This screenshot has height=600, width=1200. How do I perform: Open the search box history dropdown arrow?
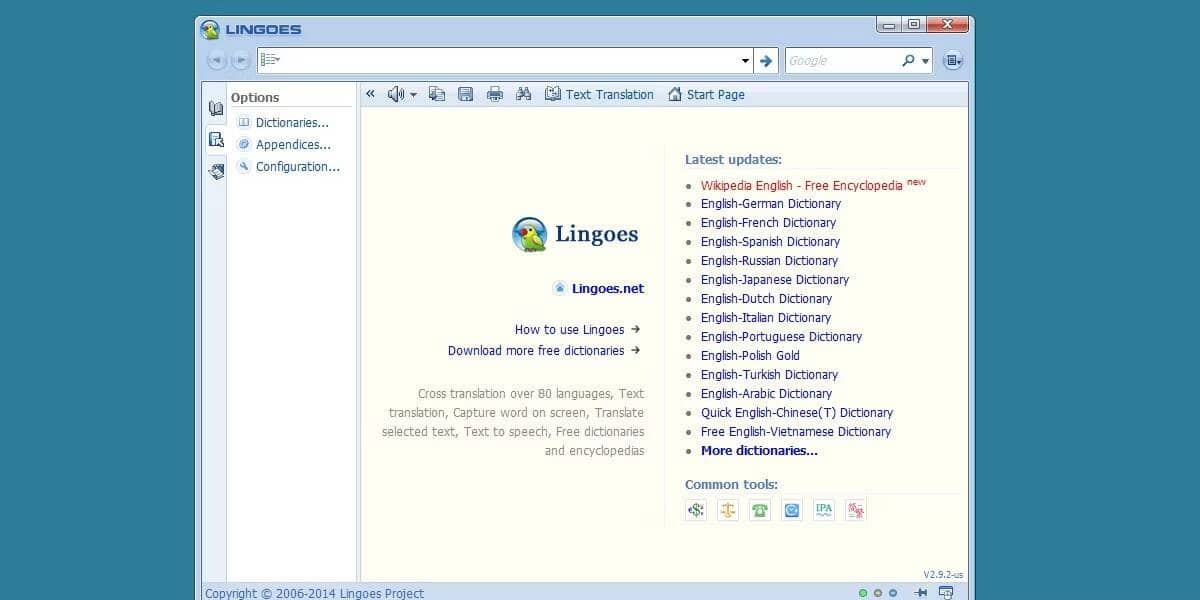tap(746, 61)
